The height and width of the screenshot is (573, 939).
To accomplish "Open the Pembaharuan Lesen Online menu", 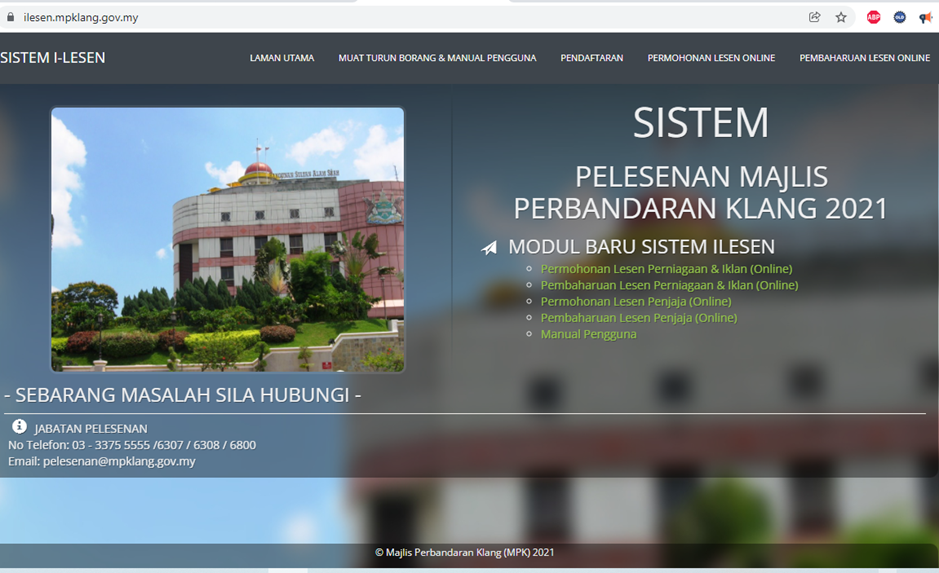I will 864,58.
